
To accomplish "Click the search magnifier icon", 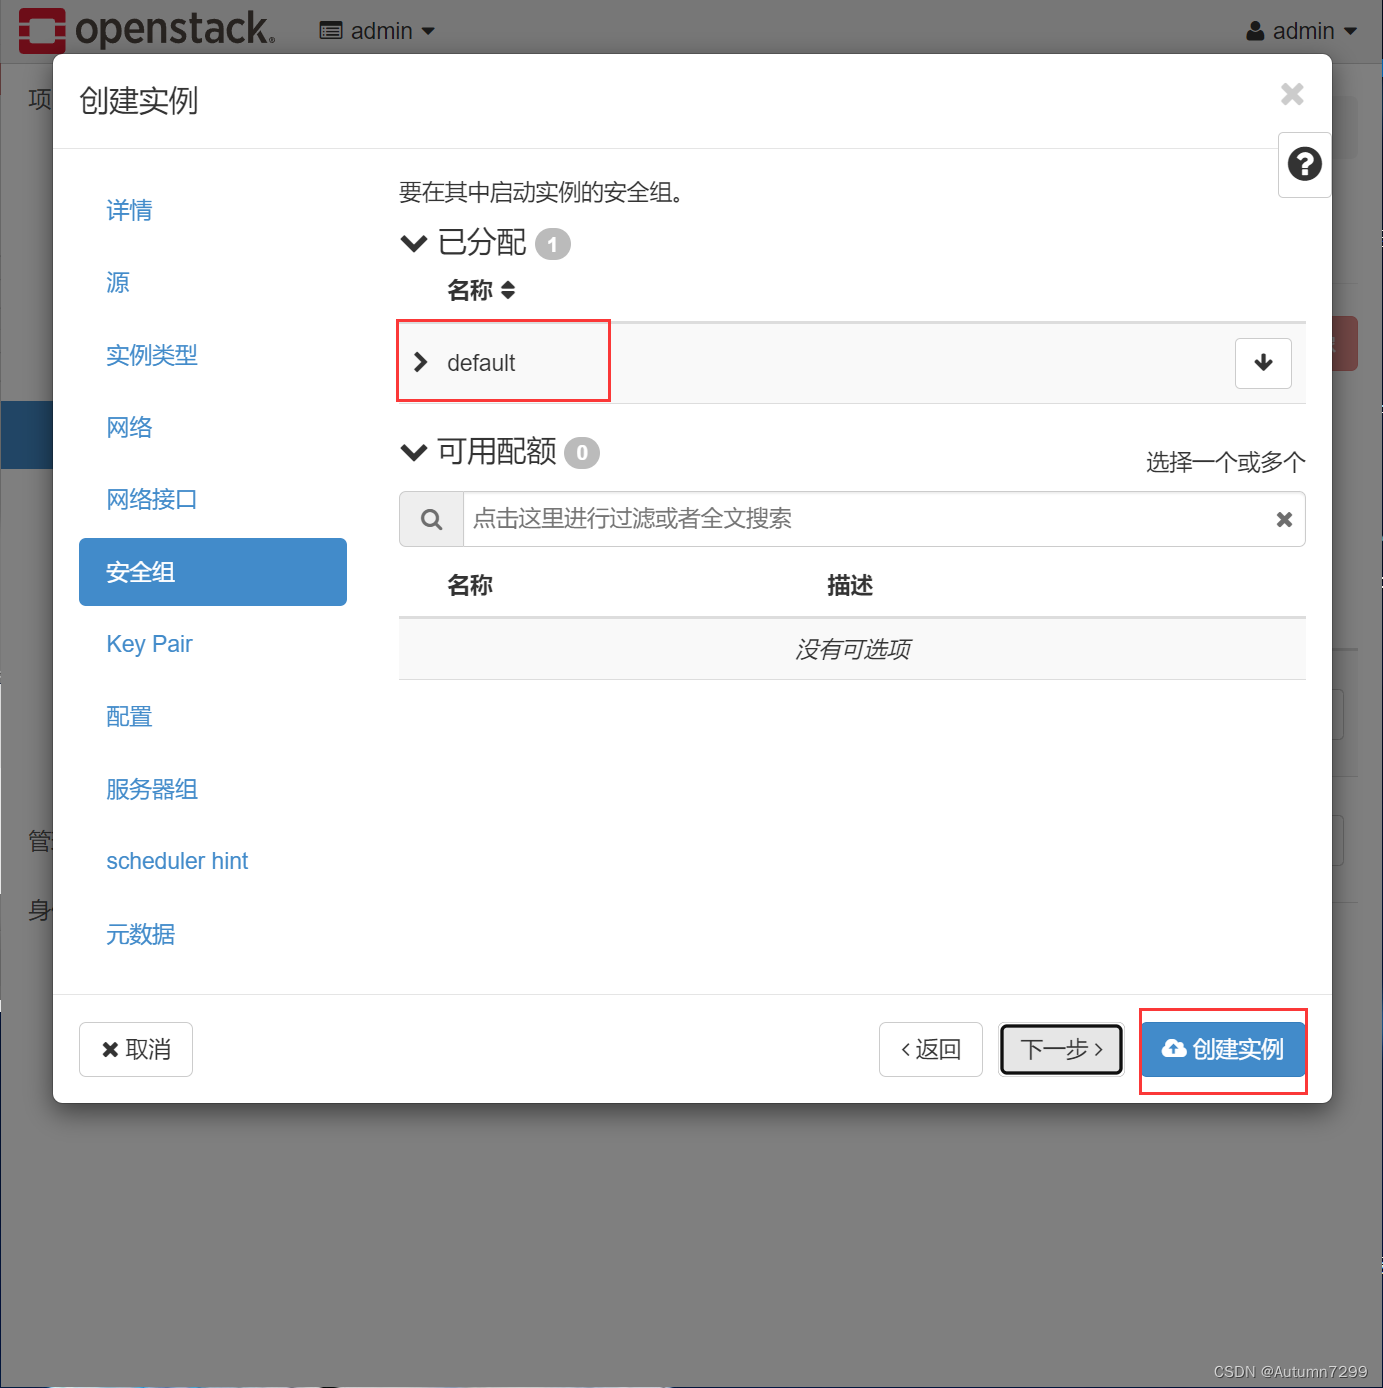I will 431,519.
